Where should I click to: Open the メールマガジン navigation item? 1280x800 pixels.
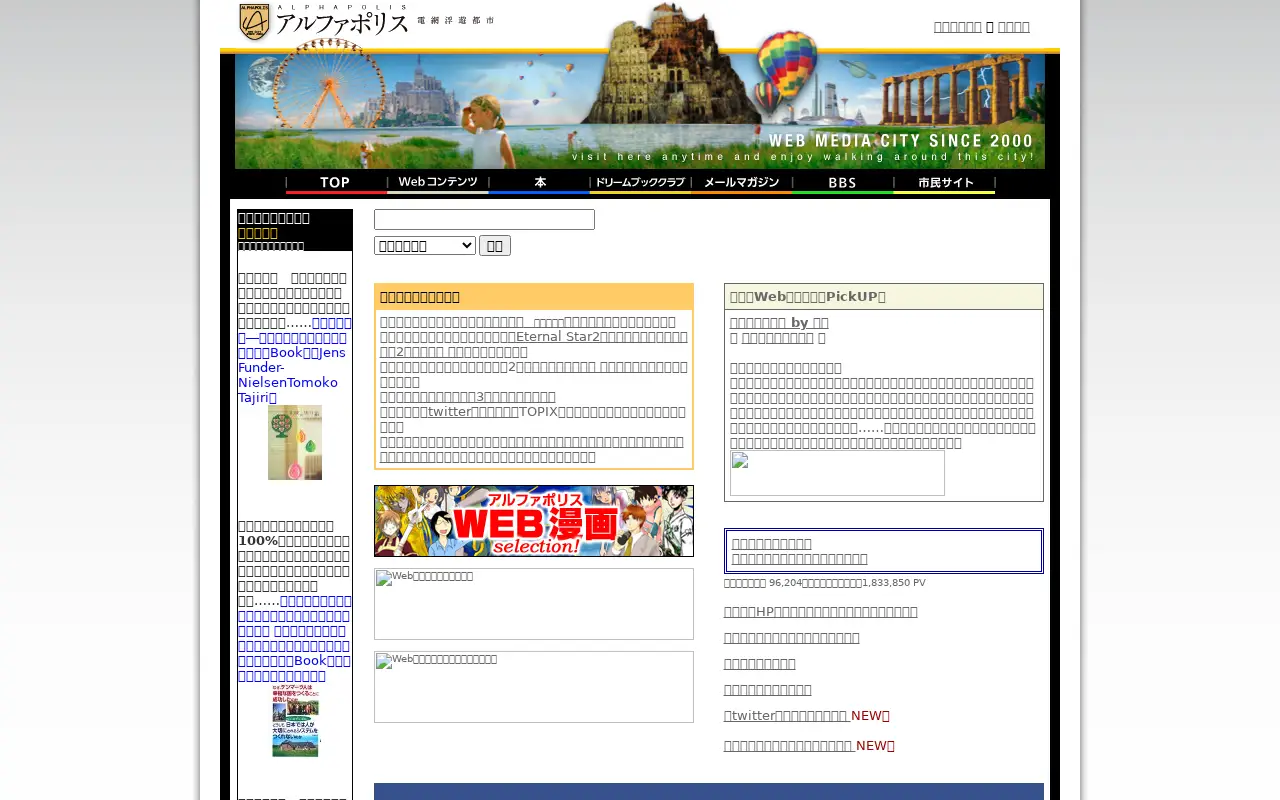click(x=741, y=183)
